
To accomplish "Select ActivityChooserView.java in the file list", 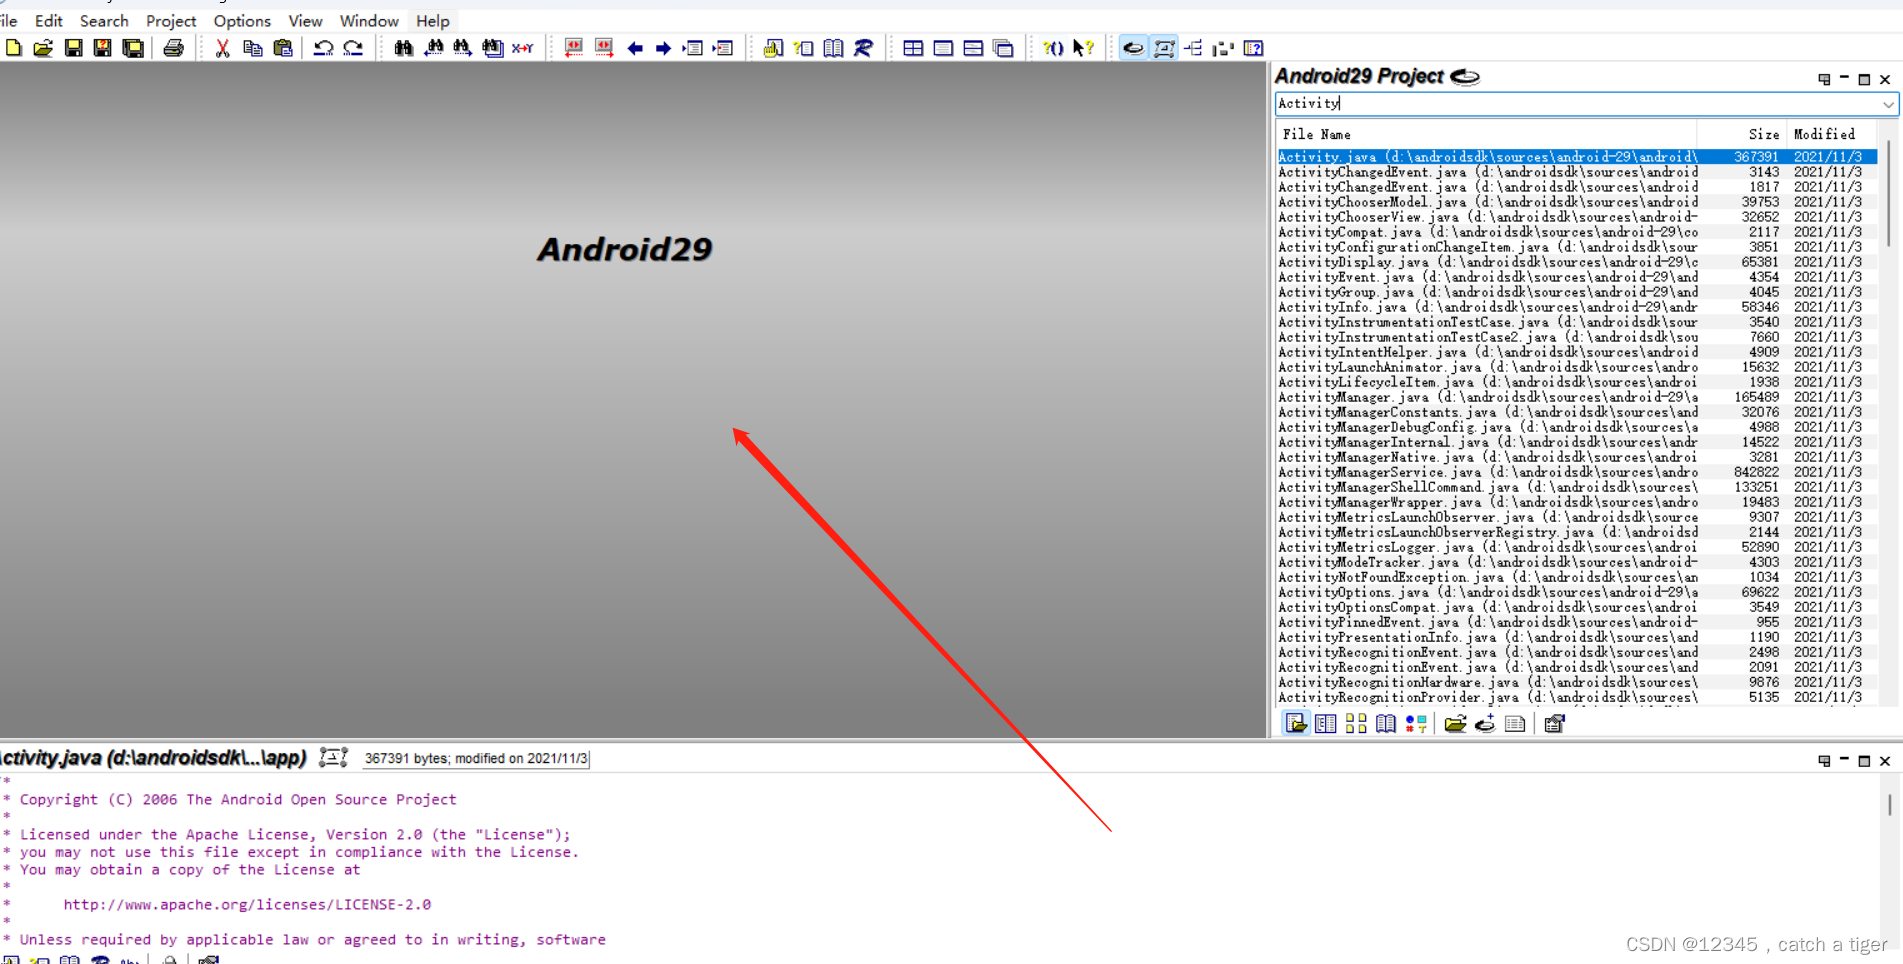I will [1577, 217].
